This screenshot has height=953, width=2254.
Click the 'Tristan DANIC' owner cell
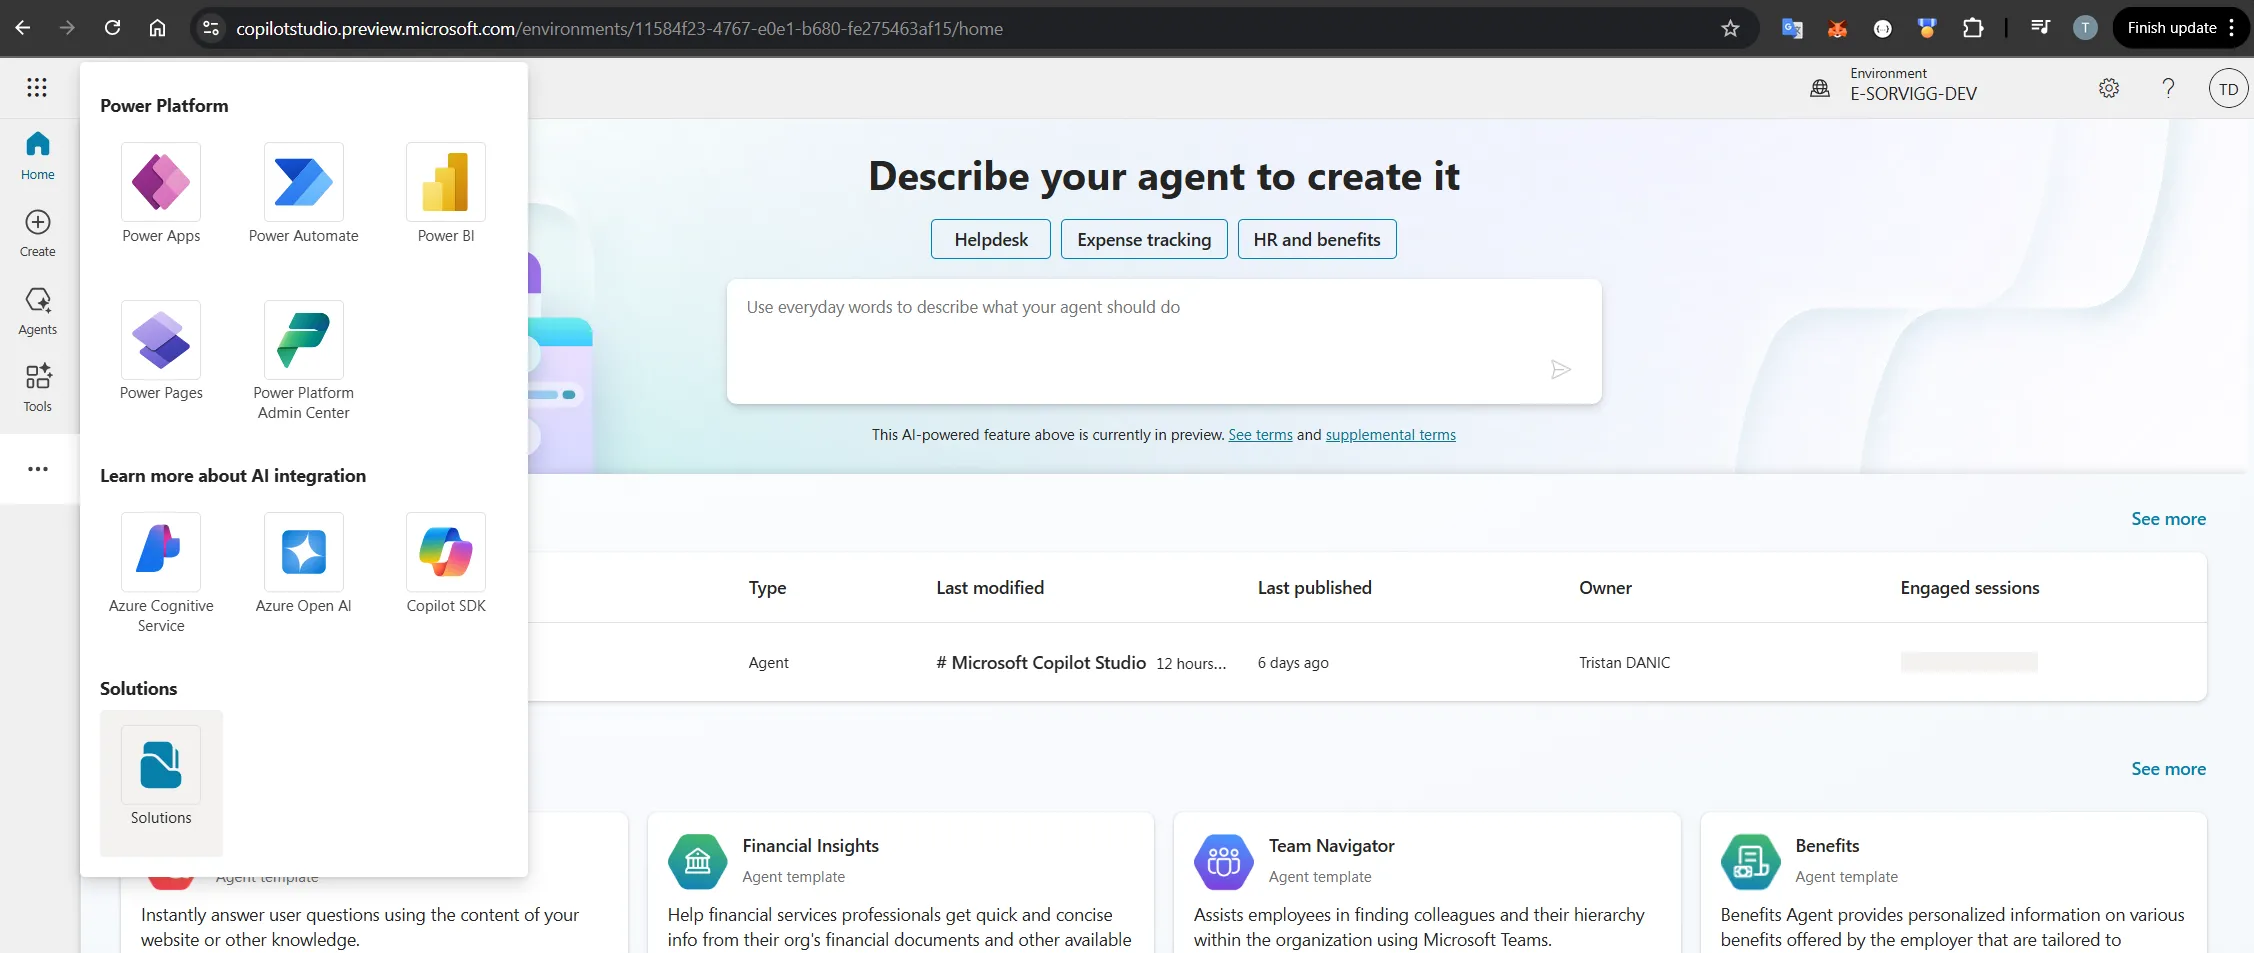[1624, 663]
